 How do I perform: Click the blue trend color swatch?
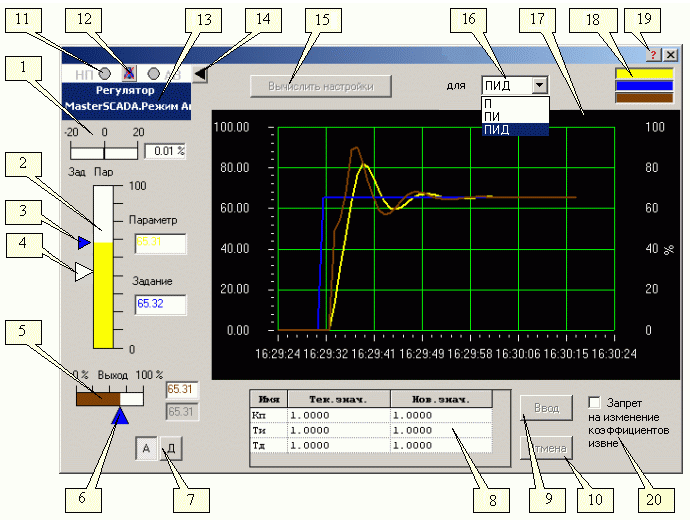(x=644, y=86)
